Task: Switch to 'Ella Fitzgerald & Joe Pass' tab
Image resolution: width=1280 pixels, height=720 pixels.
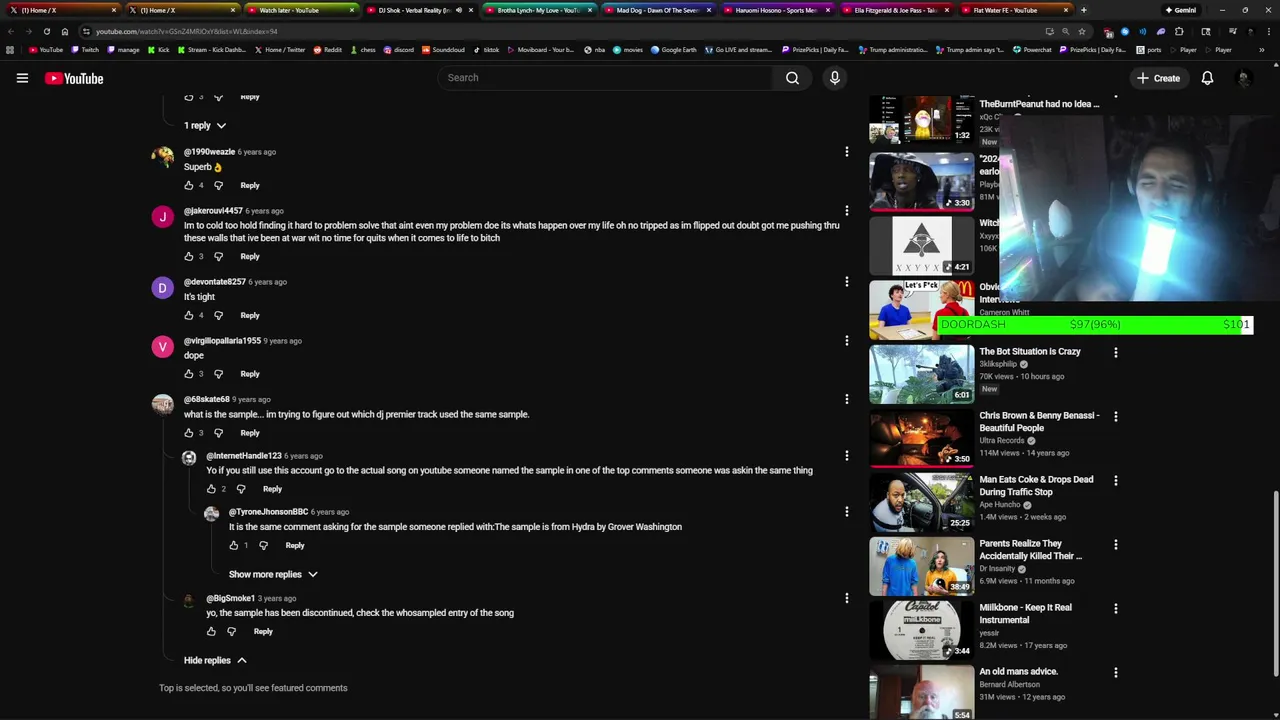Action: coord(895,10)
